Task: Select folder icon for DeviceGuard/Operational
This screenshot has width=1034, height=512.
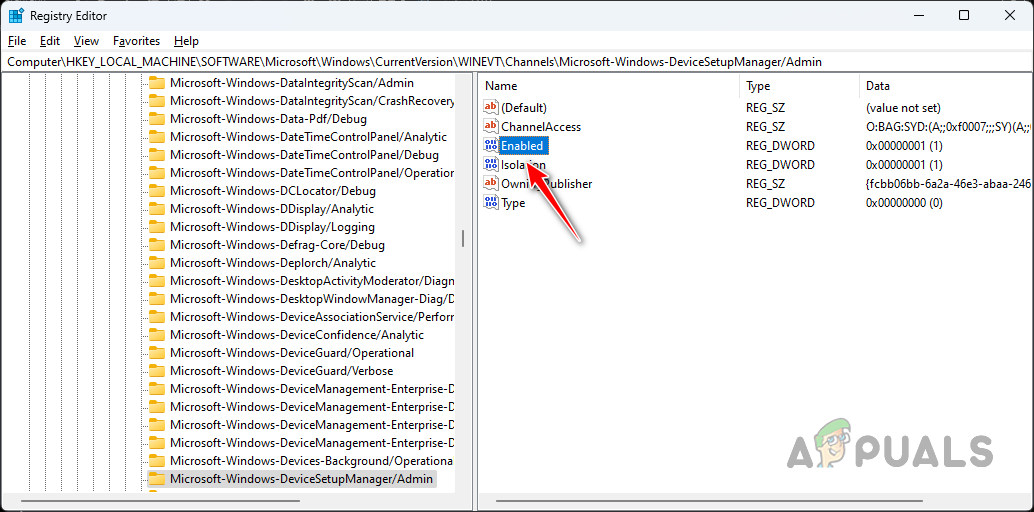Action: point(156,352)
